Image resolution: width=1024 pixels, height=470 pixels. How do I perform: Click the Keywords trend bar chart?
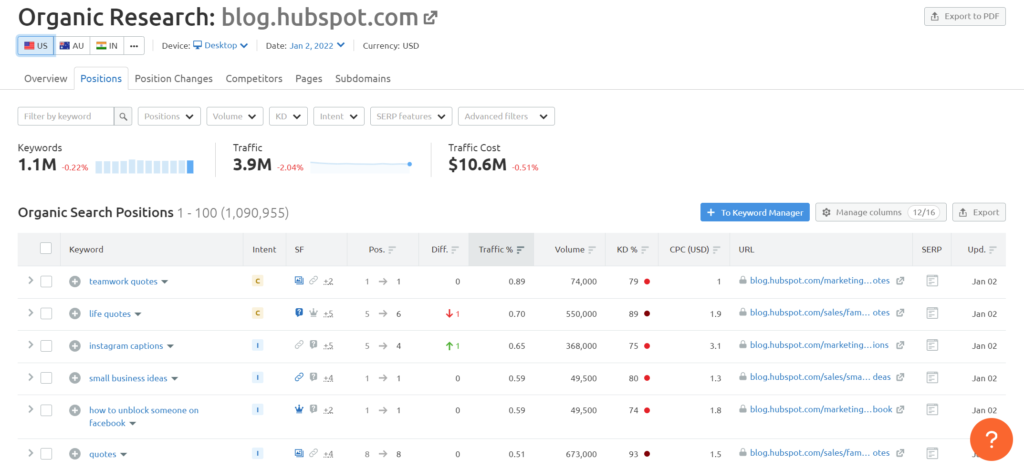[145, 166]
